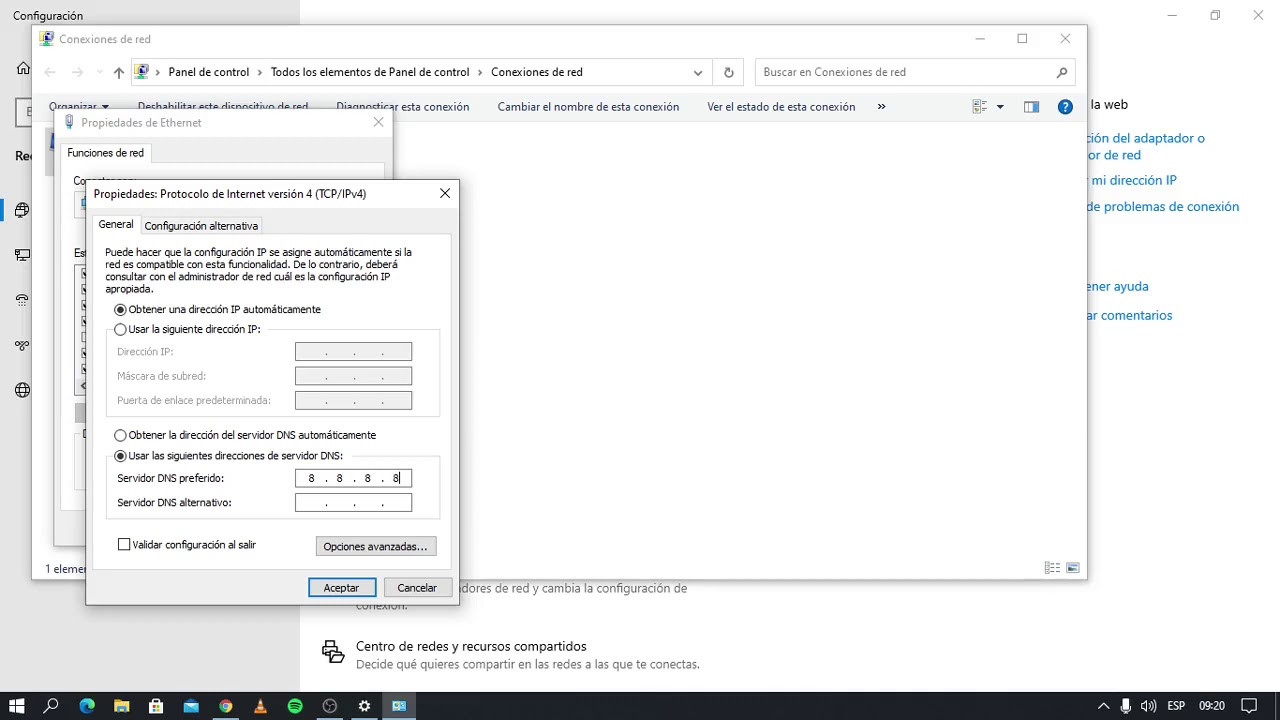Select 'Obtener una dirección IP automáticamente' radio button

[121, 310]
